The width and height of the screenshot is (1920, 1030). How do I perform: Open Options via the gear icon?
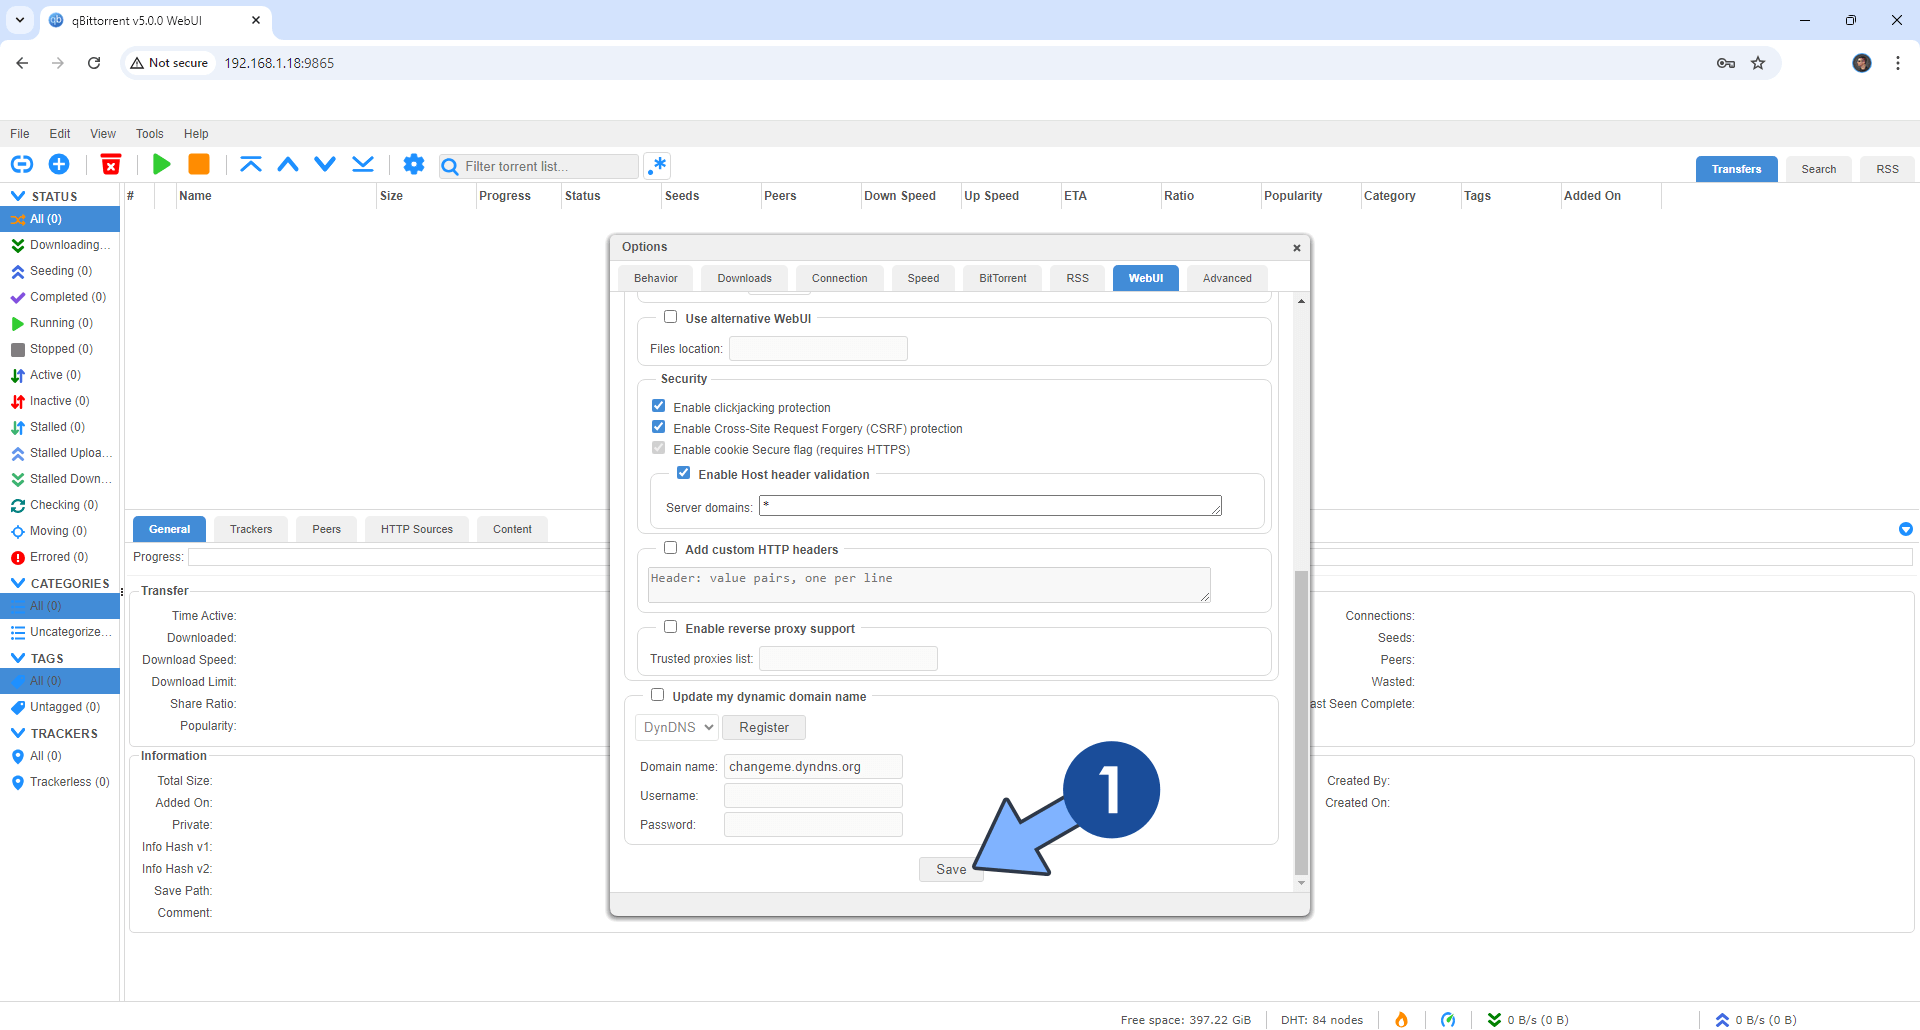(x=414, y=164)
